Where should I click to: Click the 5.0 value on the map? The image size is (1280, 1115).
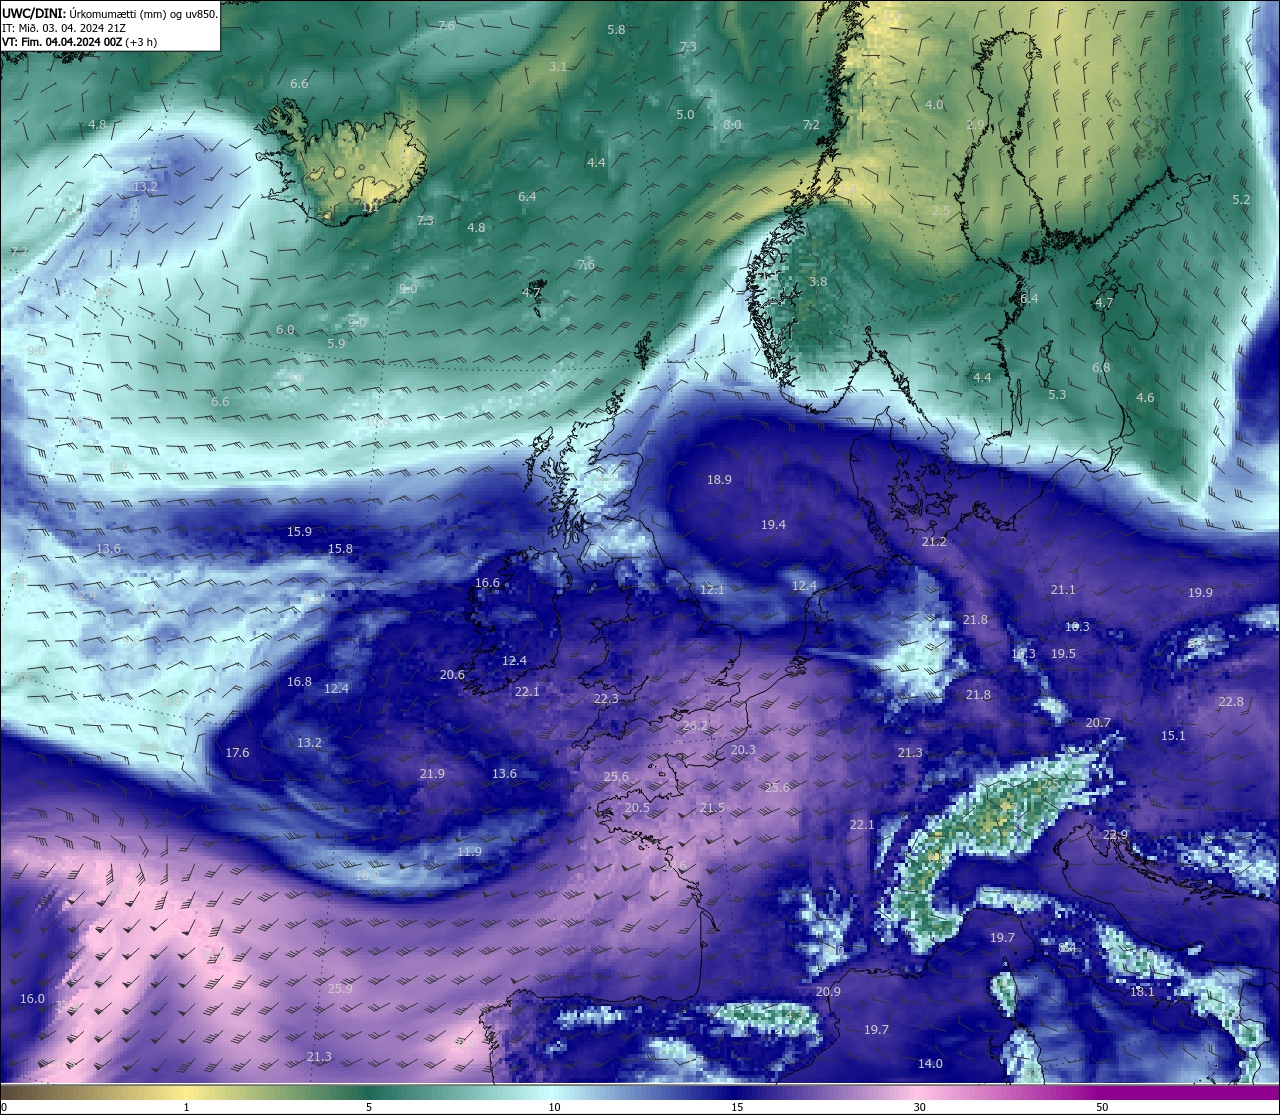click(x=685, y=115)
